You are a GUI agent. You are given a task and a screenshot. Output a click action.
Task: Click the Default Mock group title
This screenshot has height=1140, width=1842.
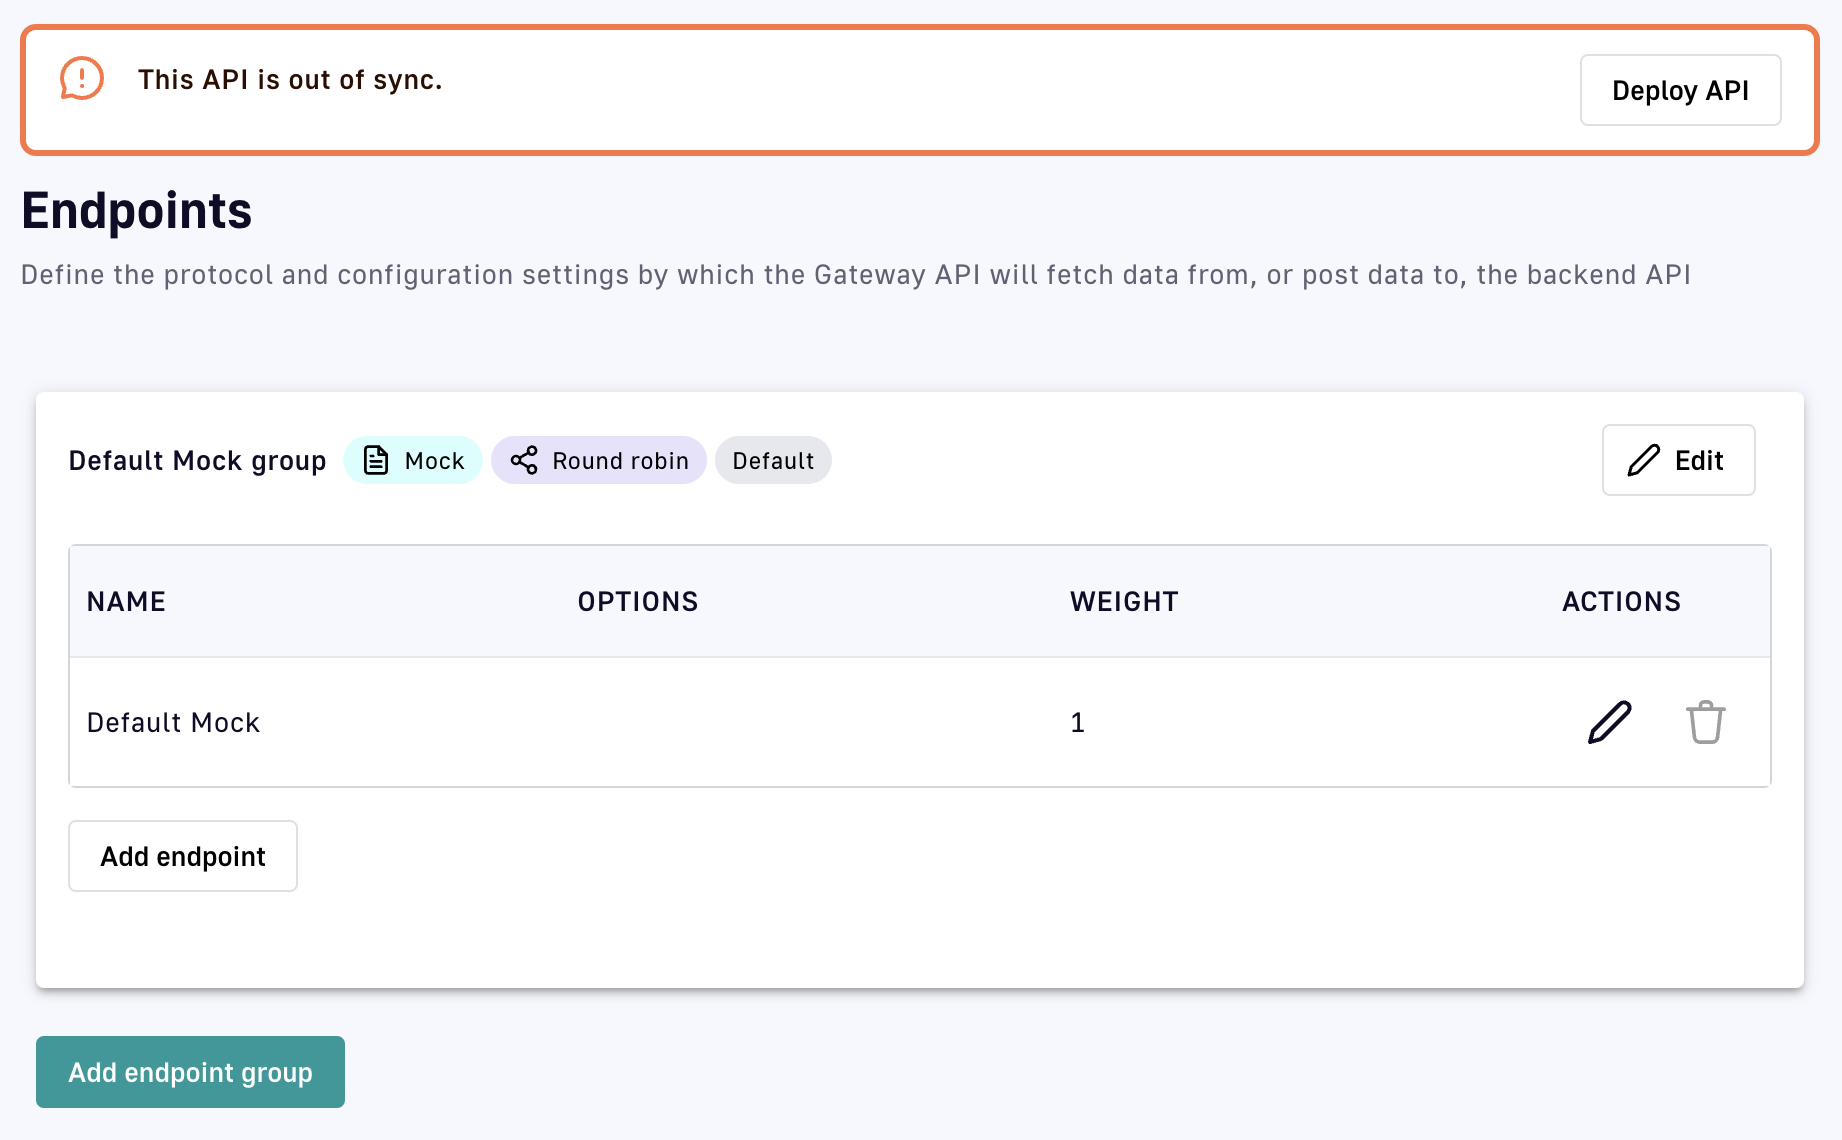[x=197, y=461]
